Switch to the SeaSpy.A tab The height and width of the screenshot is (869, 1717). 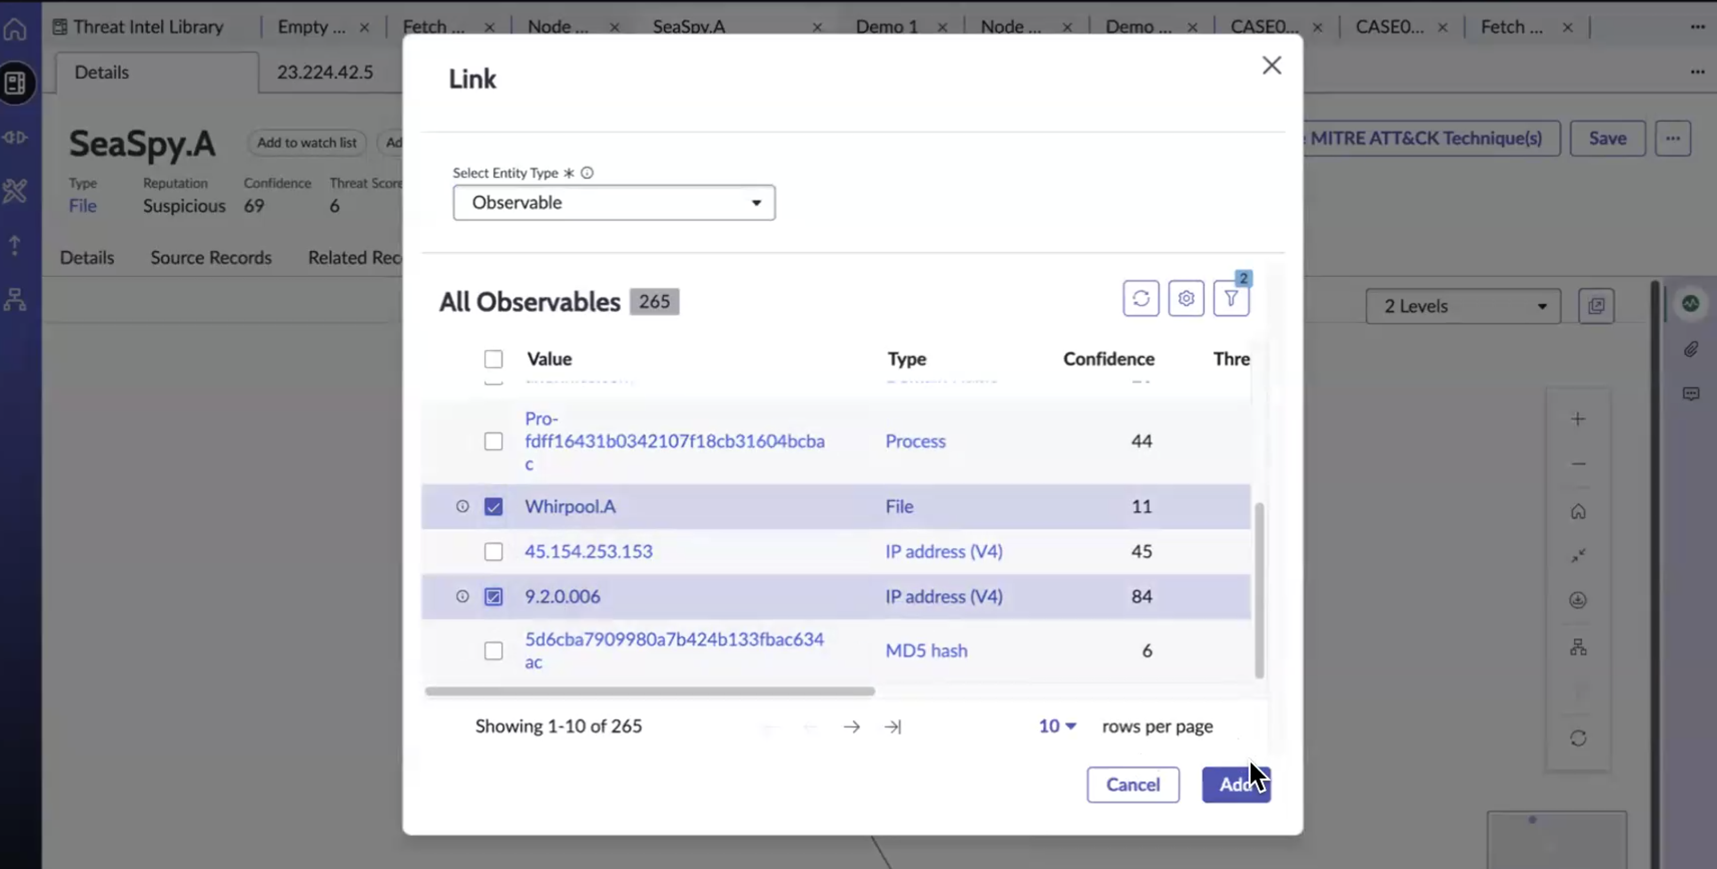(x=689, y=27)
